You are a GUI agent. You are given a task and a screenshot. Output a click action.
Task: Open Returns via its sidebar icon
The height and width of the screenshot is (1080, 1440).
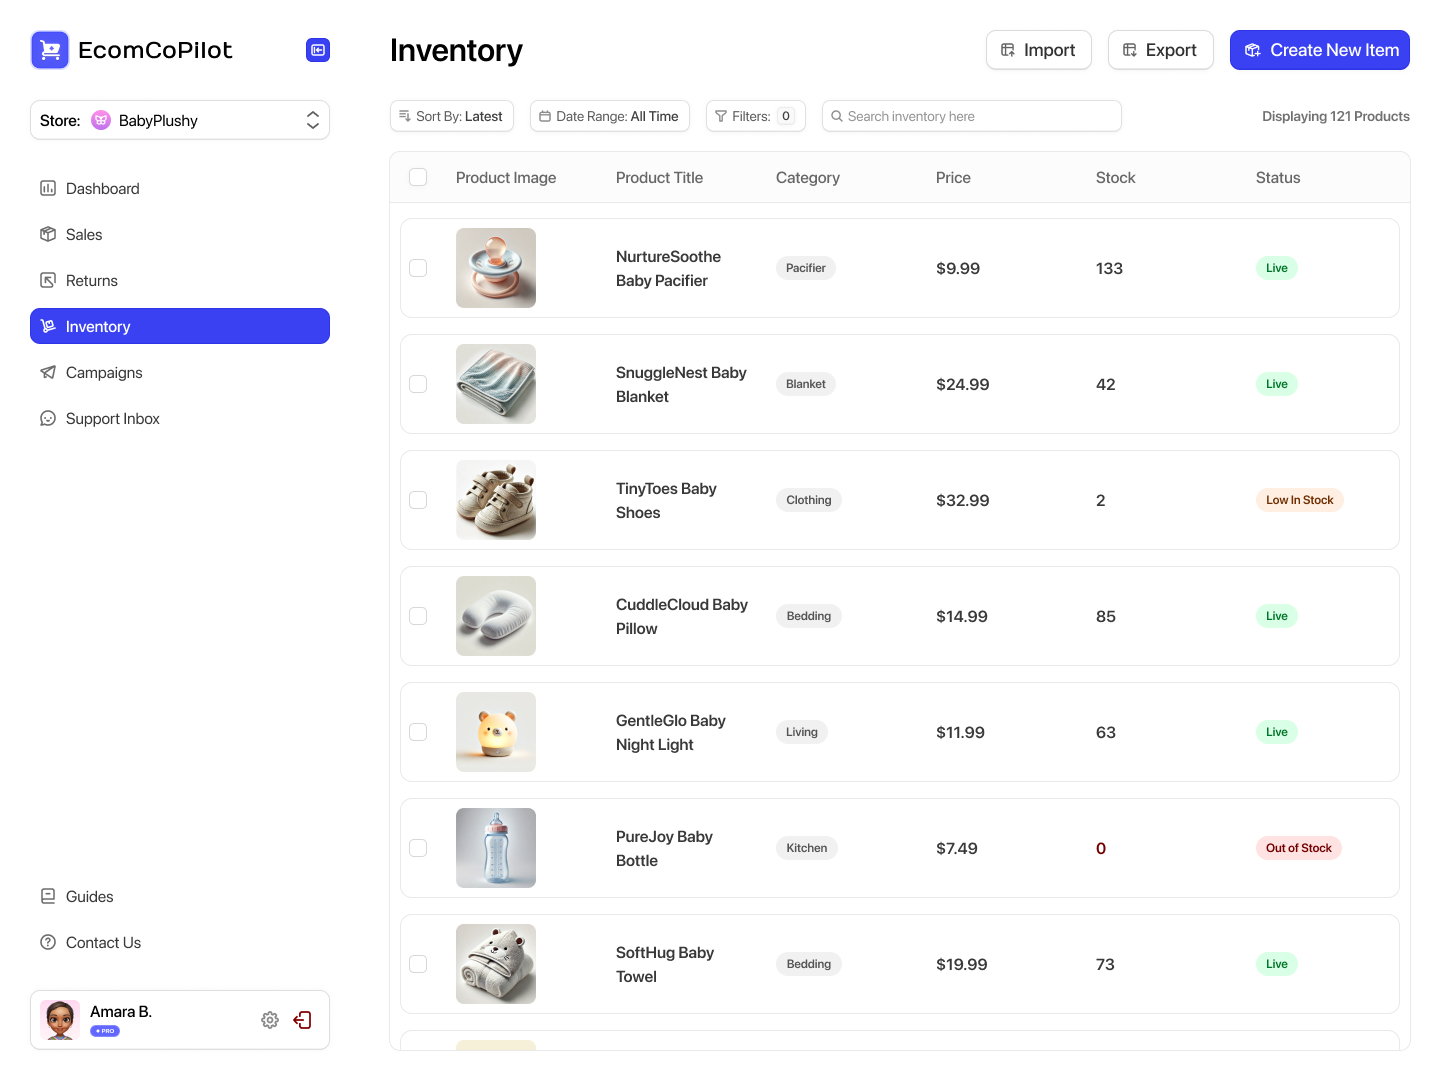point(48,280)
